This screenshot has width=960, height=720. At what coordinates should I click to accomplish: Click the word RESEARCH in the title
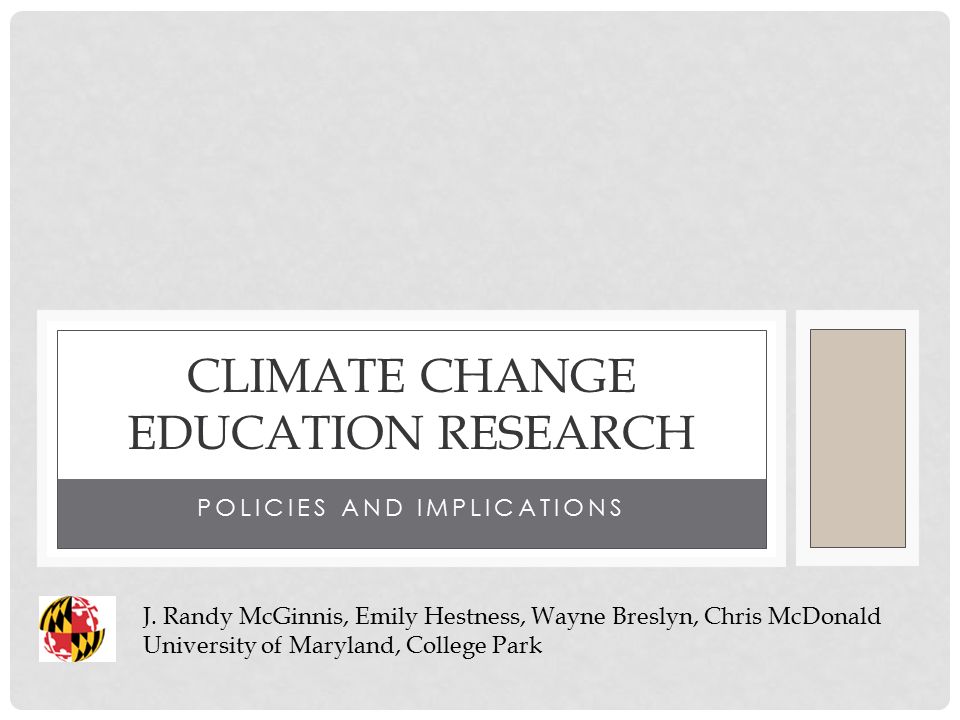point(567,432)
